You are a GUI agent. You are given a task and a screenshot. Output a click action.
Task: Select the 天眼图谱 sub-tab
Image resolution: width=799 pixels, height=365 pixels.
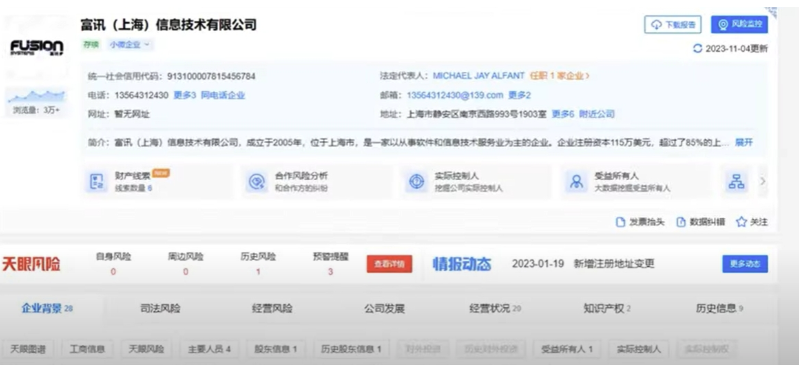tap(29, 349)
